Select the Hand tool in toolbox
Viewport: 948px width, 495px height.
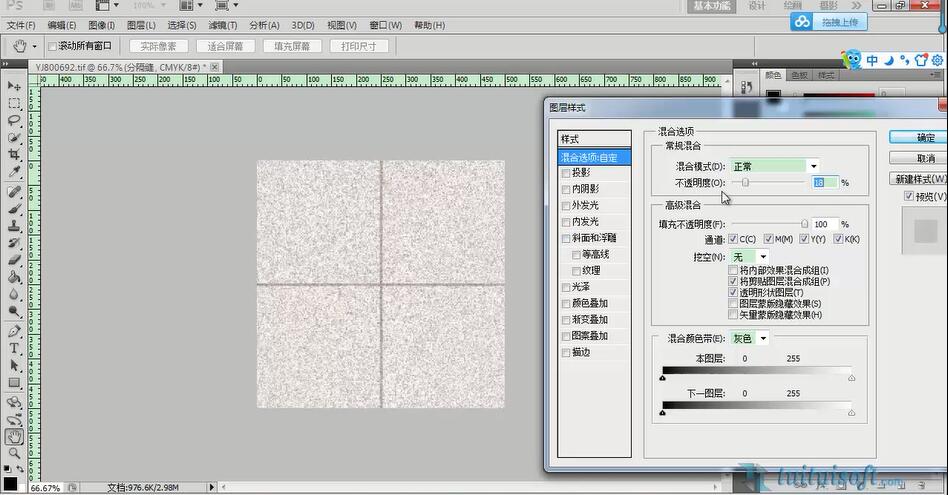[14, 437]
